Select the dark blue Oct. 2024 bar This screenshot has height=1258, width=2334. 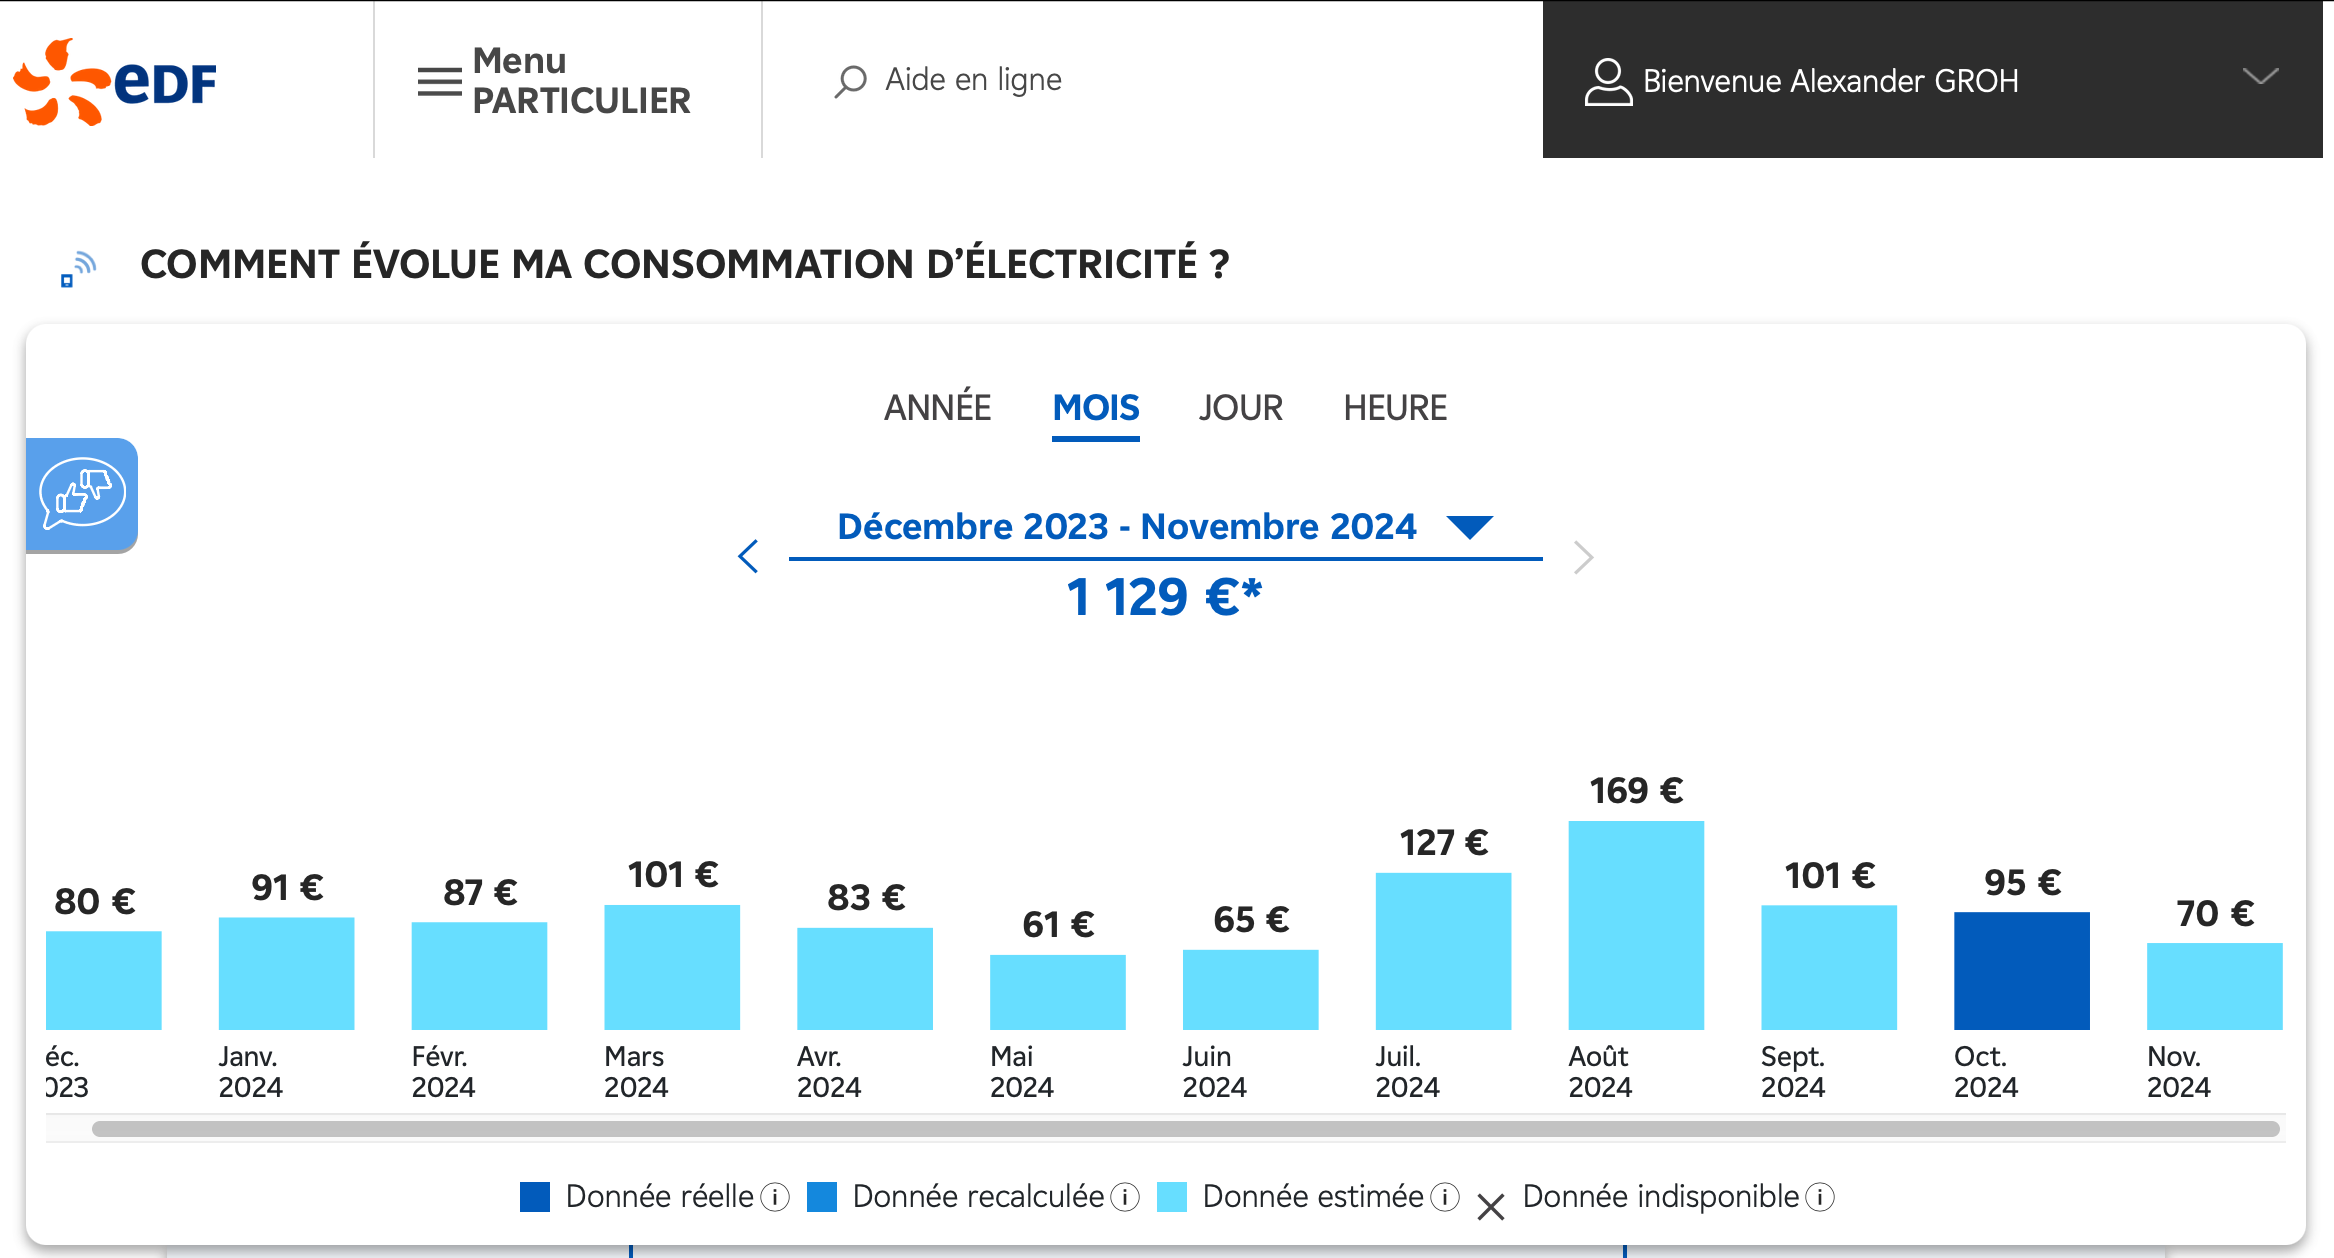[2021, 970]
